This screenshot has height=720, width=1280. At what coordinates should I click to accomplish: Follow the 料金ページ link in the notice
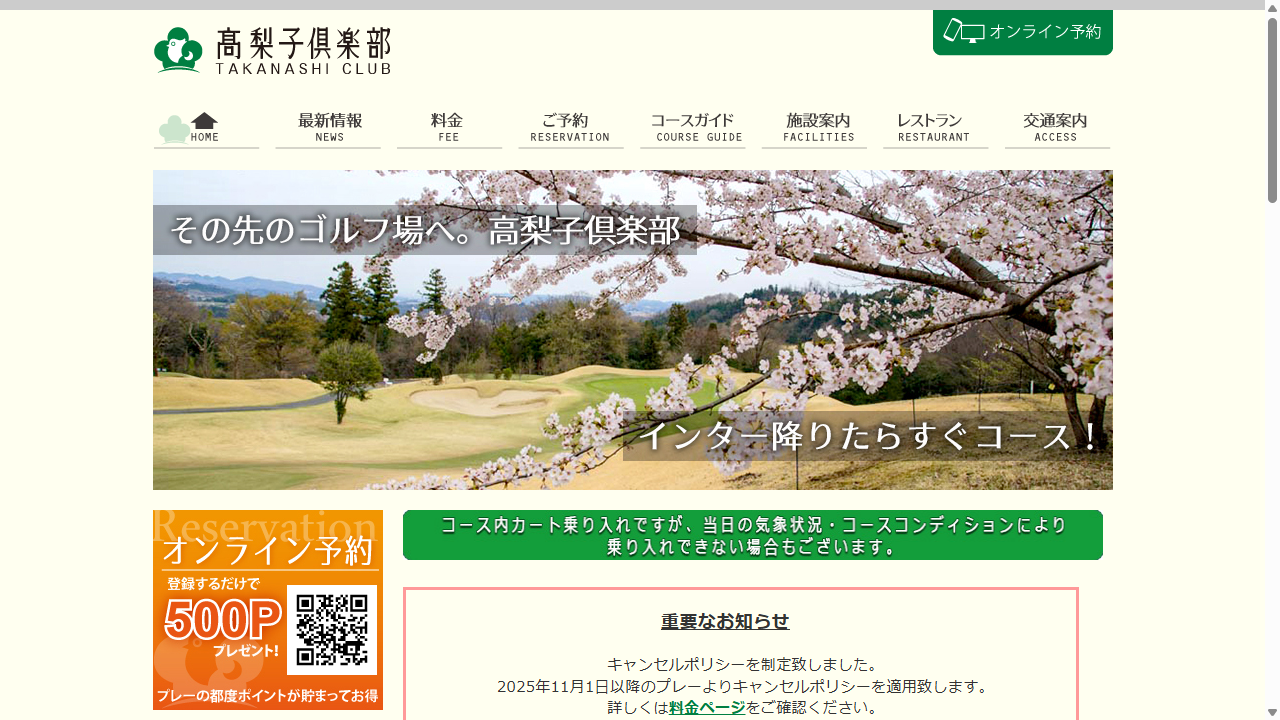tap(707, 708)
